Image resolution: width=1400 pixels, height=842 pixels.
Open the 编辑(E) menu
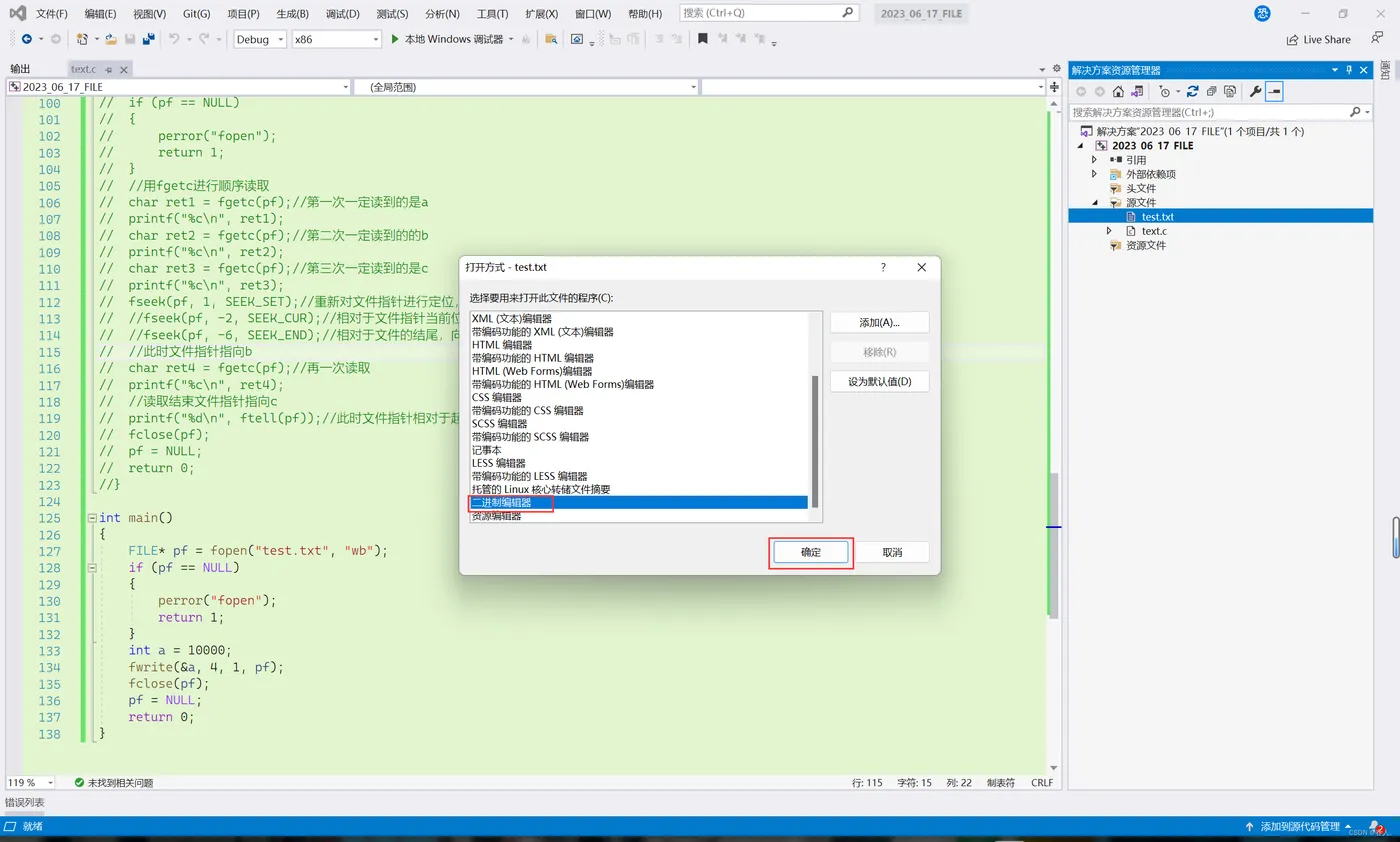[100, 14]
